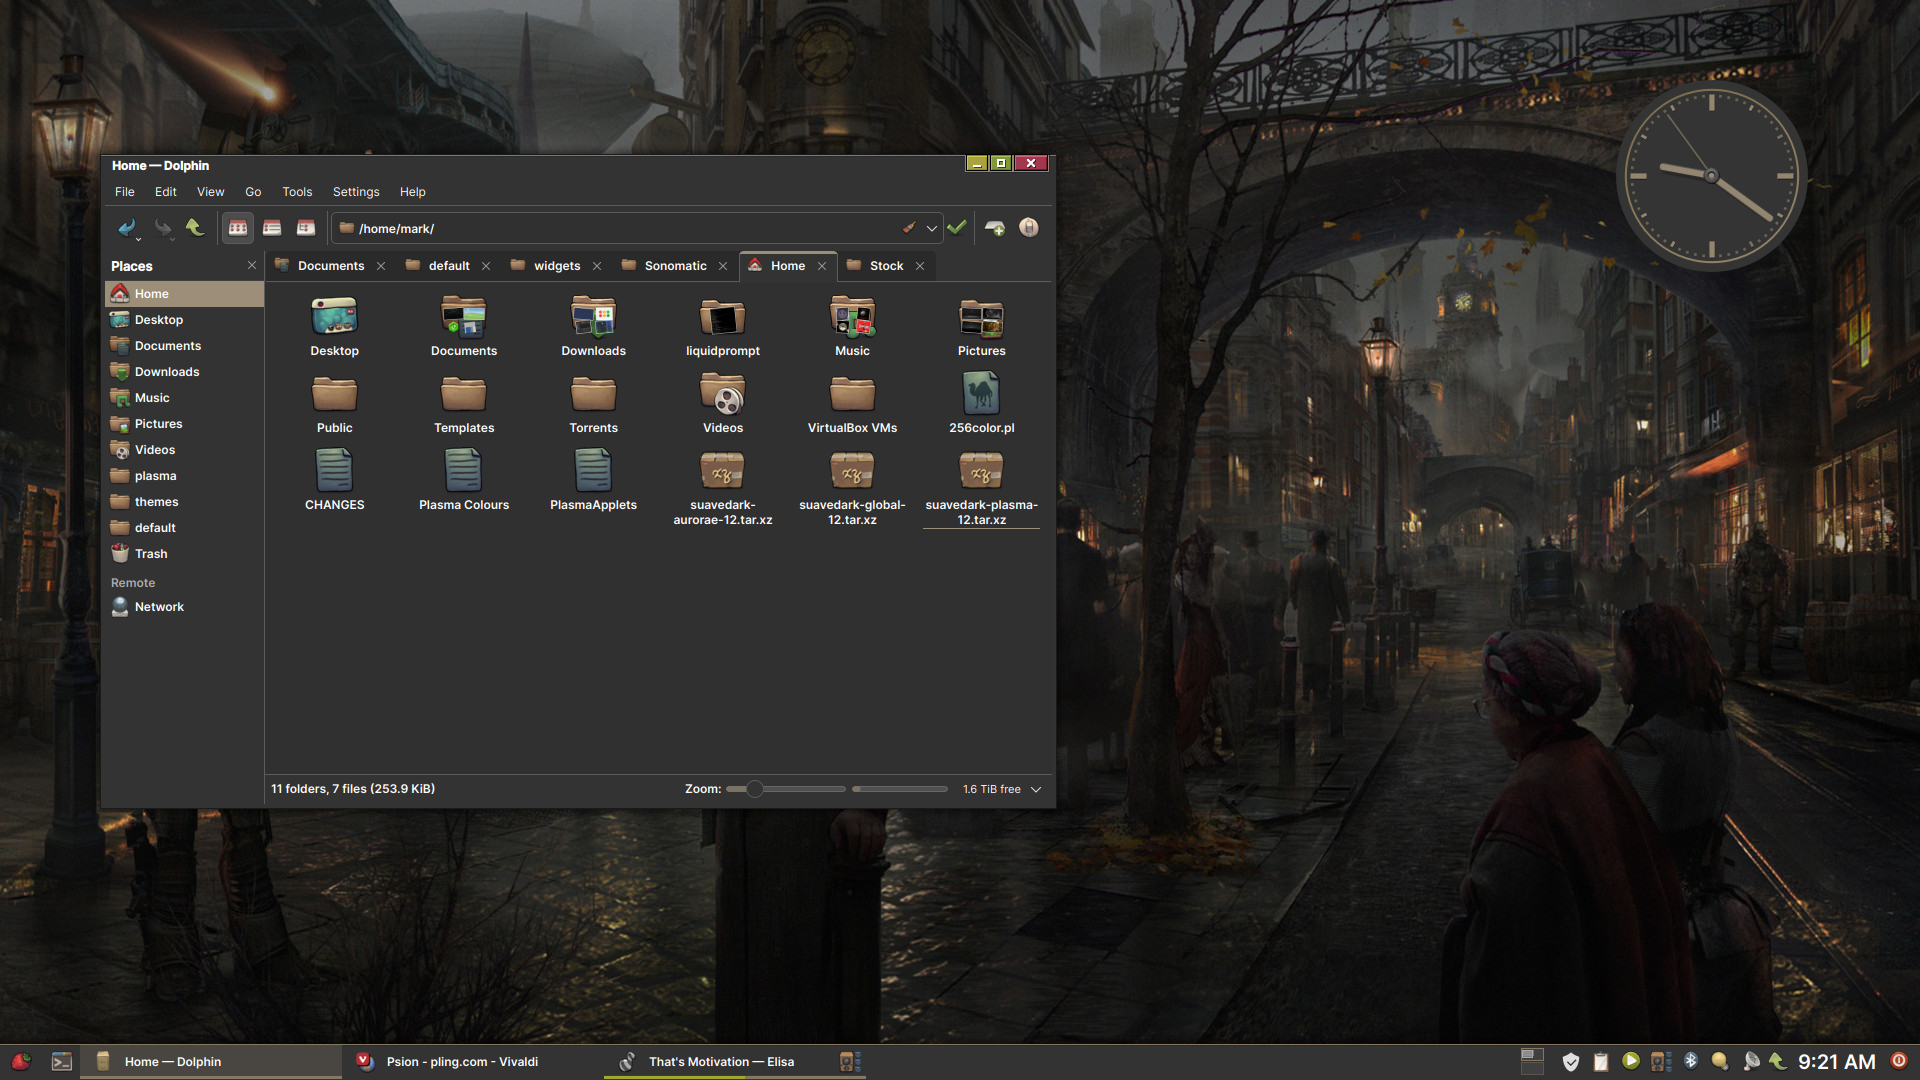Switch to the Stock tab
The height and width of the screenshot is (1080, 1920).
(886, 266)
